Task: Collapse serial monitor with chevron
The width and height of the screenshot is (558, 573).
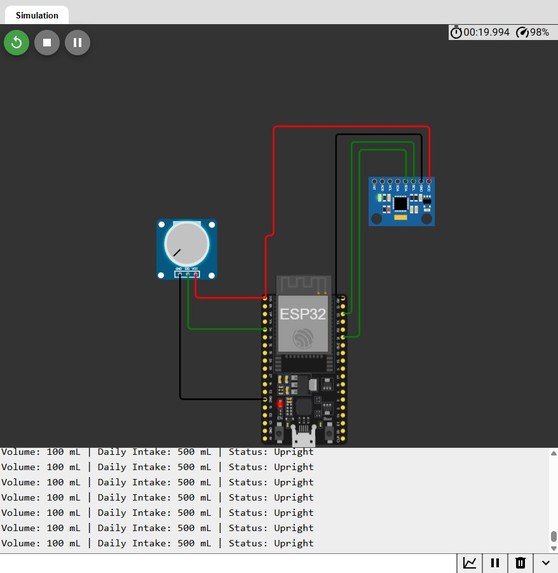Action: (x=546, y=563)
